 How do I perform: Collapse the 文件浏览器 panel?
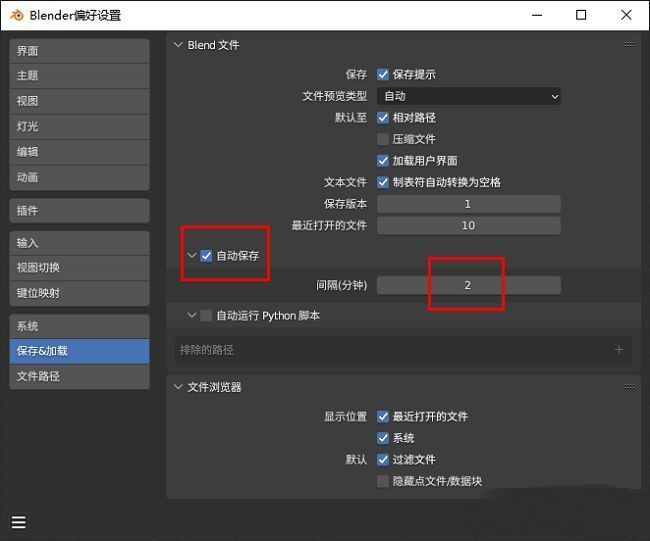point(178,387)
